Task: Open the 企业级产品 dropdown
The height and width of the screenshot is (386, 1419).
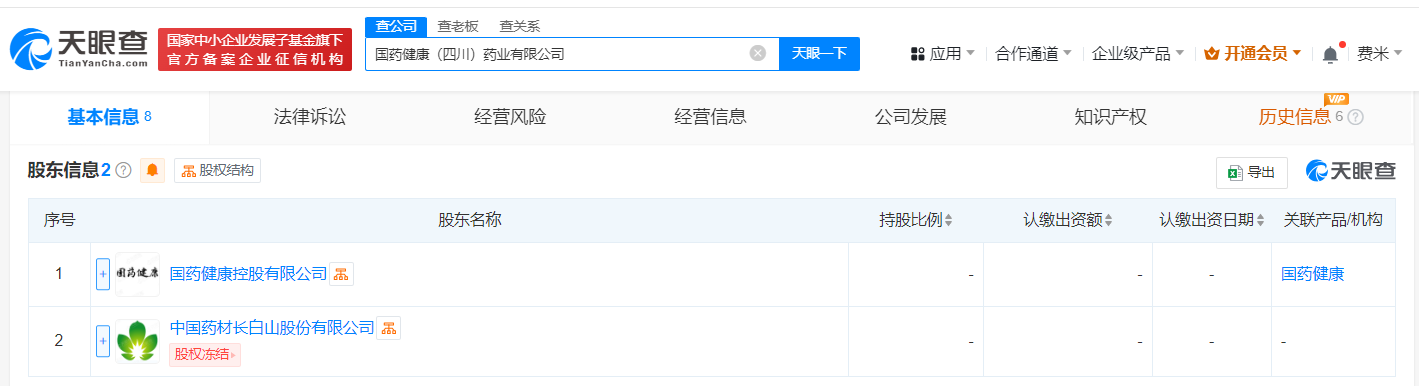Action: coord(1138,54)
